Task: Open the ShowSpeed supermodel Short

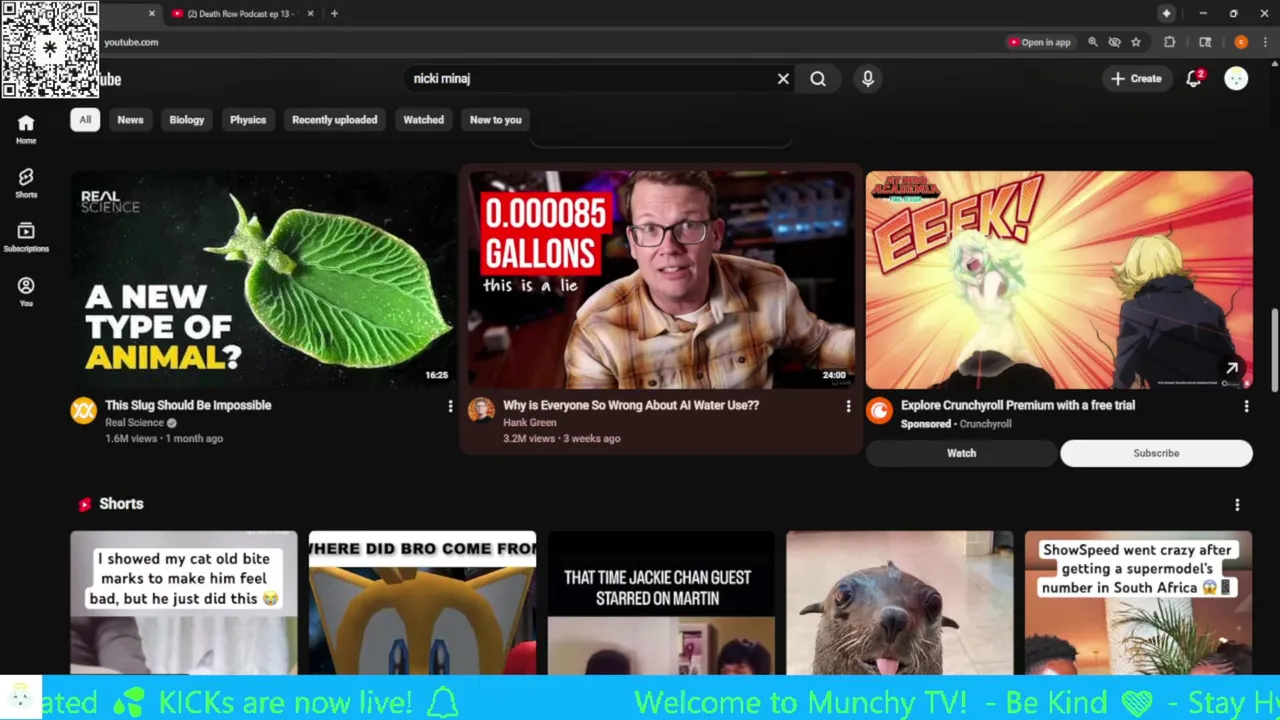Action: click(x=1138, y=603)
